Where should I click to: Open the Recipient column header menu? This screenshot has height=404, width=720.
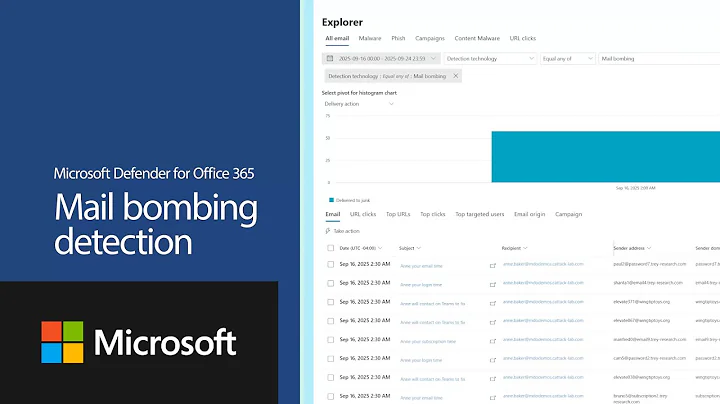pos(514,248)
